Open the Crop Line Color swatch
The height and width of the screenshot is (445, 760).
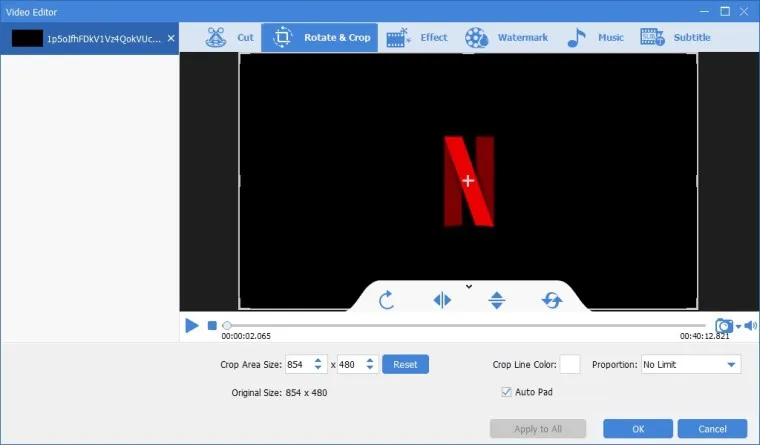click(x=570, y=364)
